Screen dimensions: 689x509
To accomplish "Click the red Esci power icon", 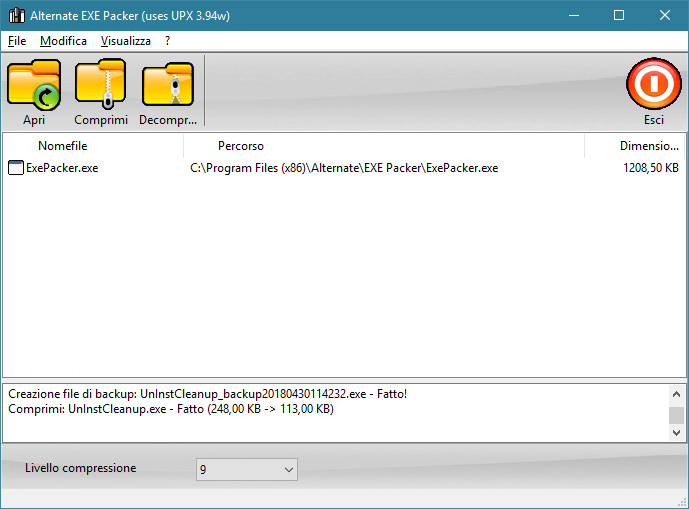I will [x=653, y=85].
